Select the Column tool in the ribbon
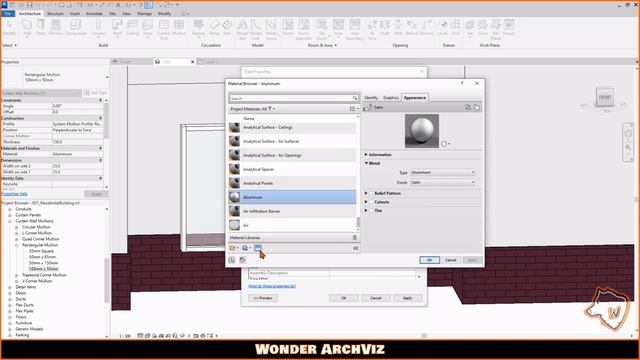 (98, 28)
